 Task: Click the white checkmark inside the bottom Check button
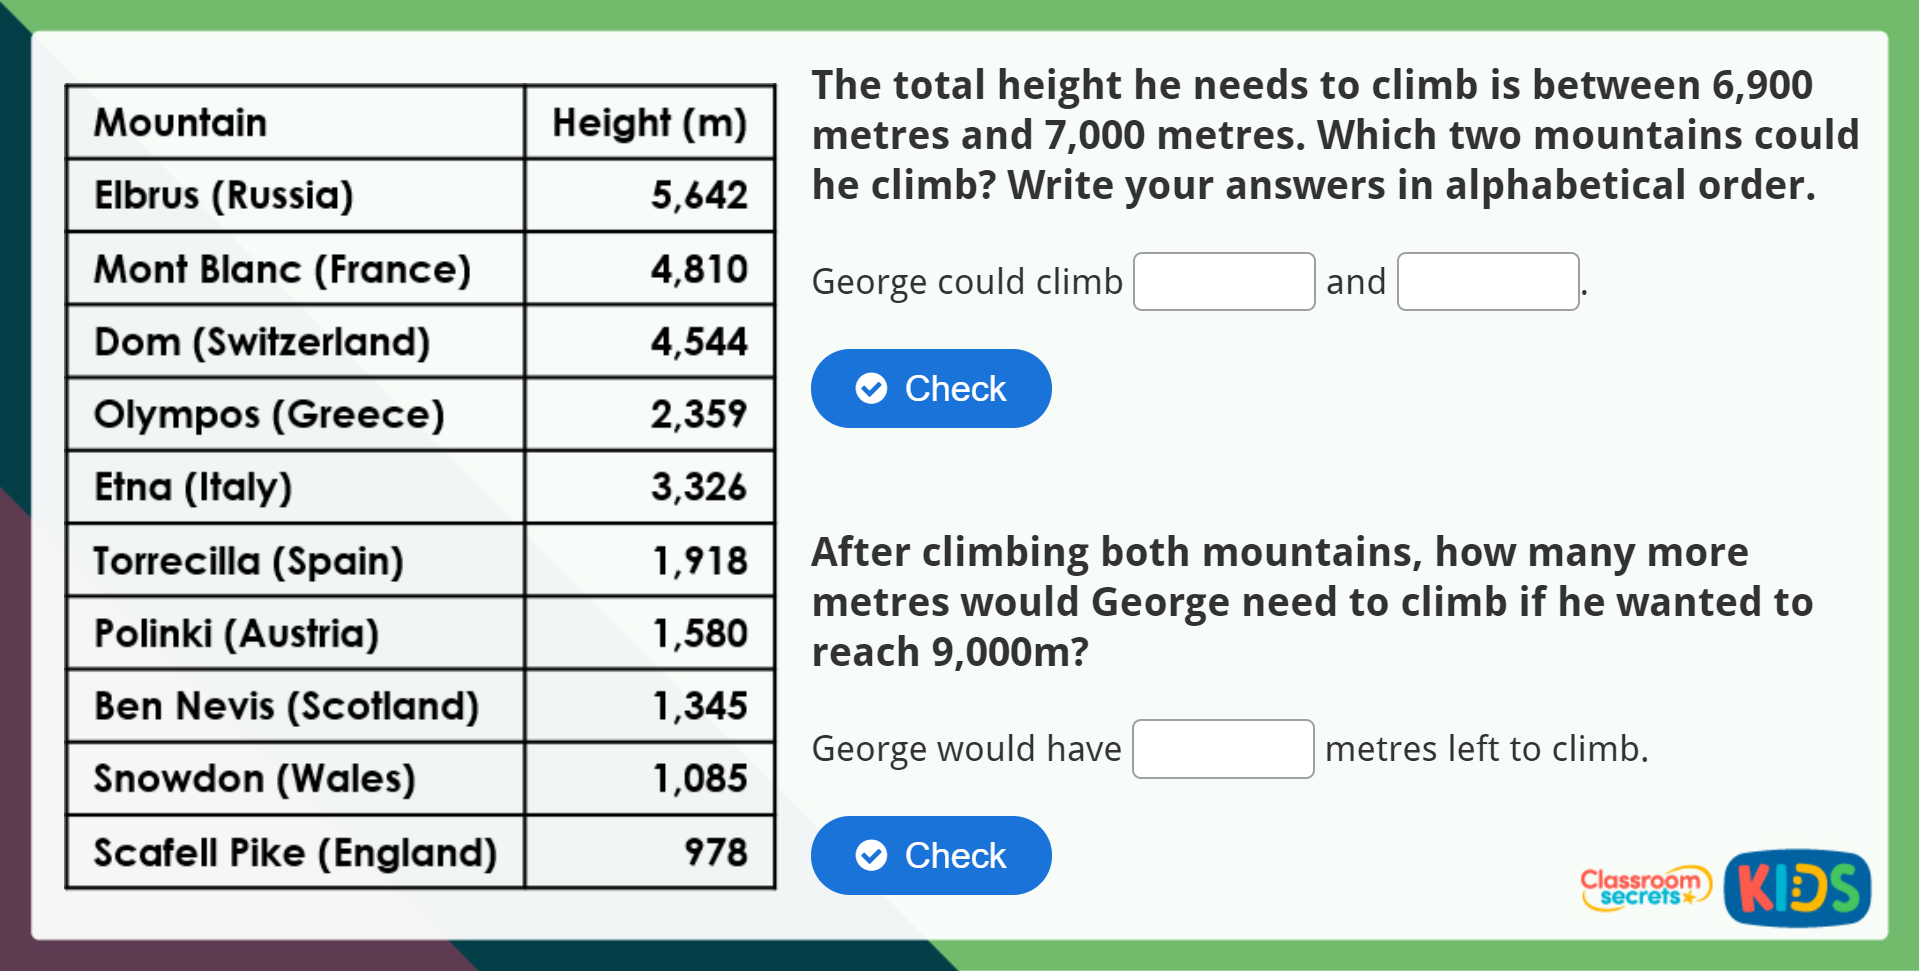coord(870,855)
